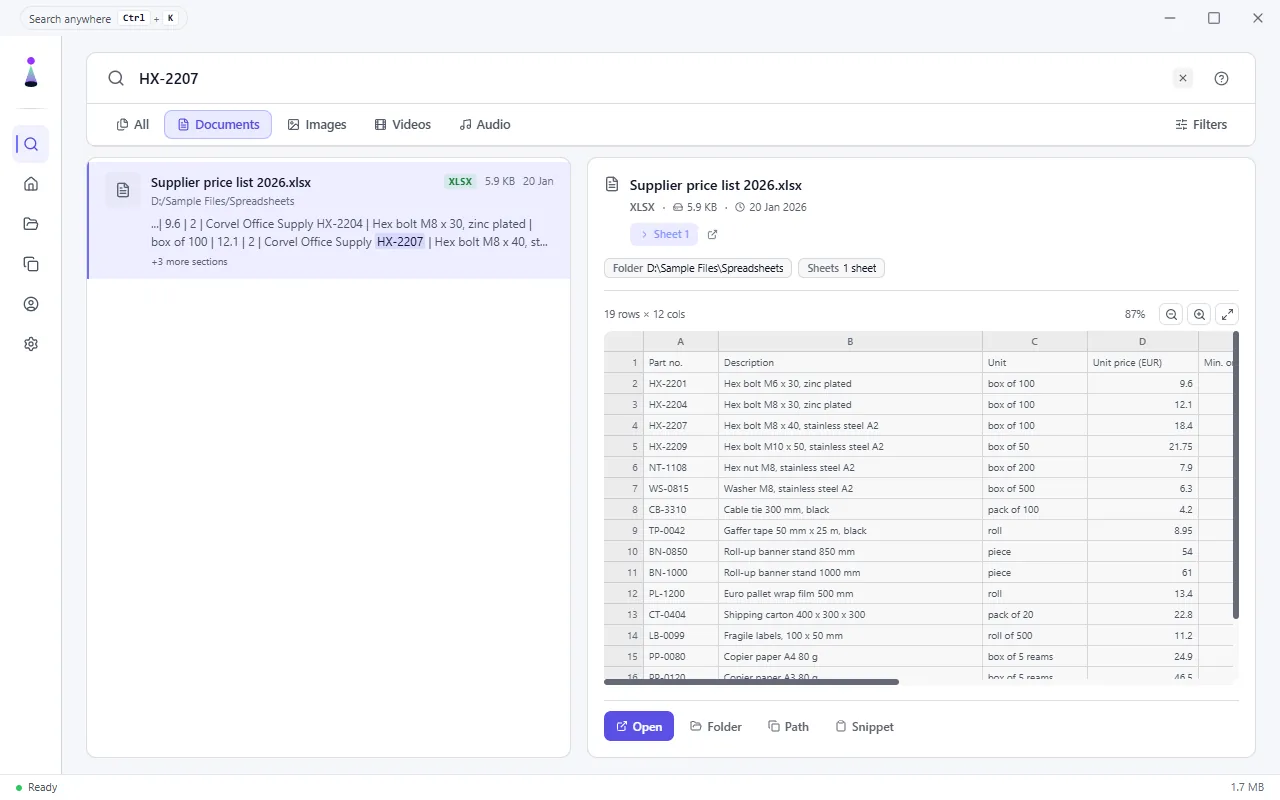Click the Ready status indicator
The image size is (1280, 800).
coord(37,788)
